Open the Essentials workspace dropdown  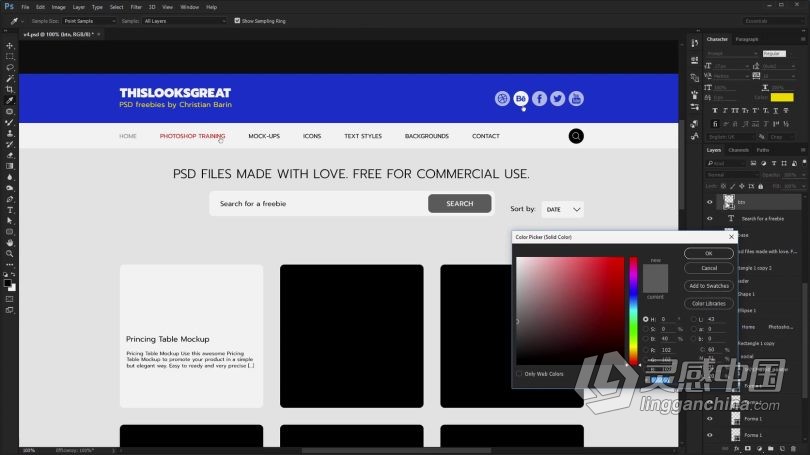tap(773, 21)
